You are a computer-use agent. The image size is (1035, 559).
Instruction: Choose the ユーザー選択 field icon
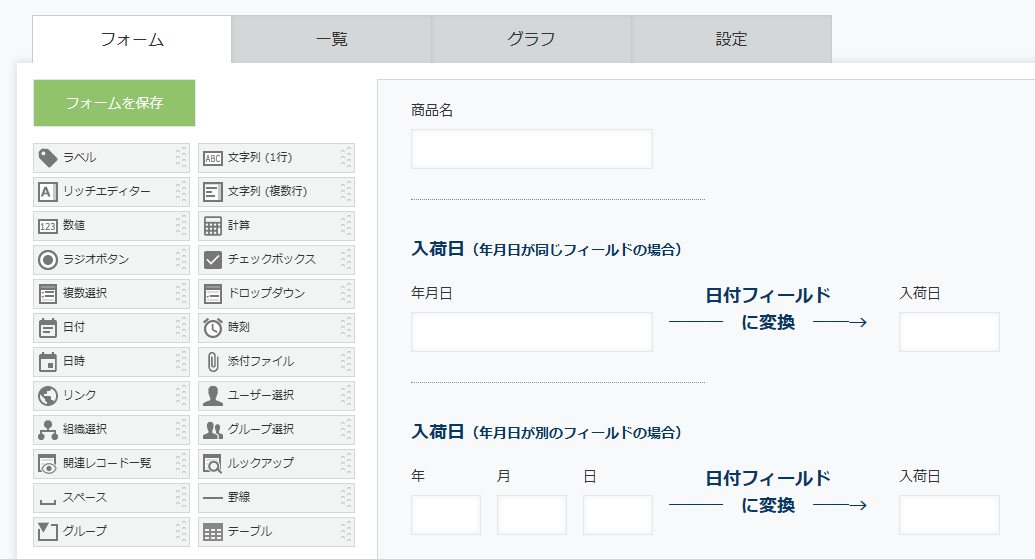coord(213,395)
